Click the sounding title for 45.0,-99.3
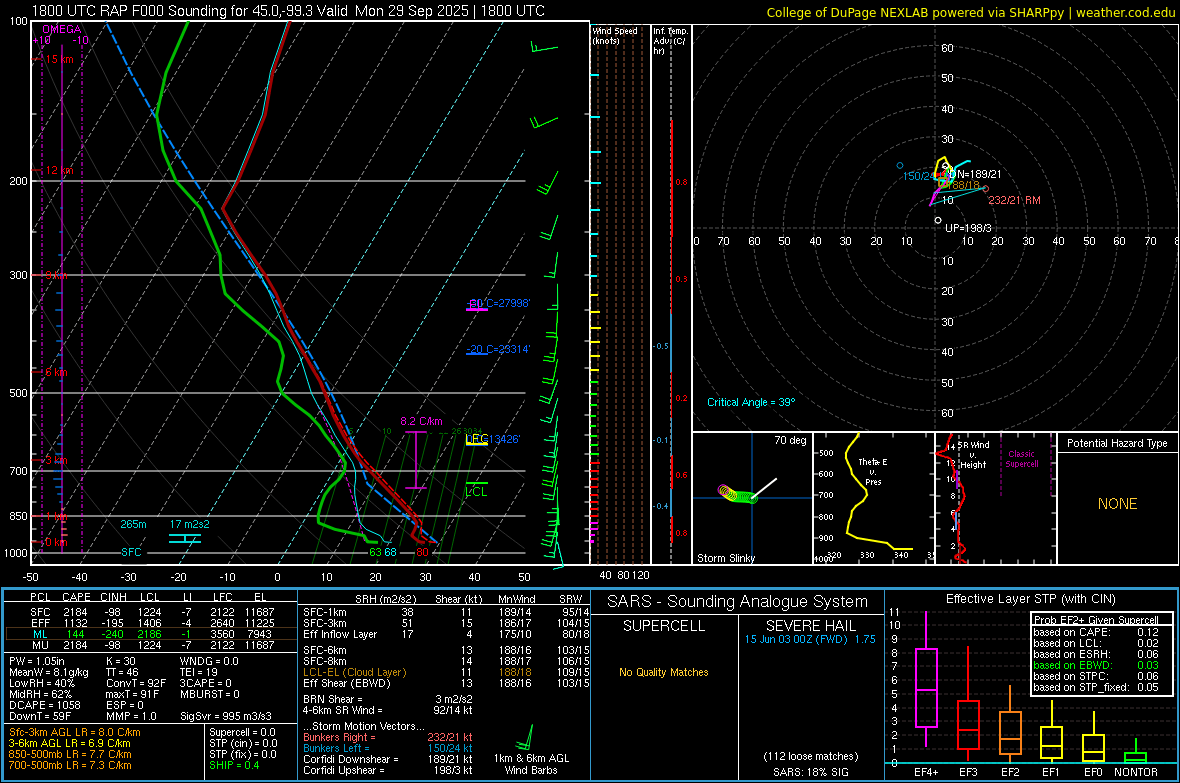This screenshot has width=1180, height=783. [288, 11]
